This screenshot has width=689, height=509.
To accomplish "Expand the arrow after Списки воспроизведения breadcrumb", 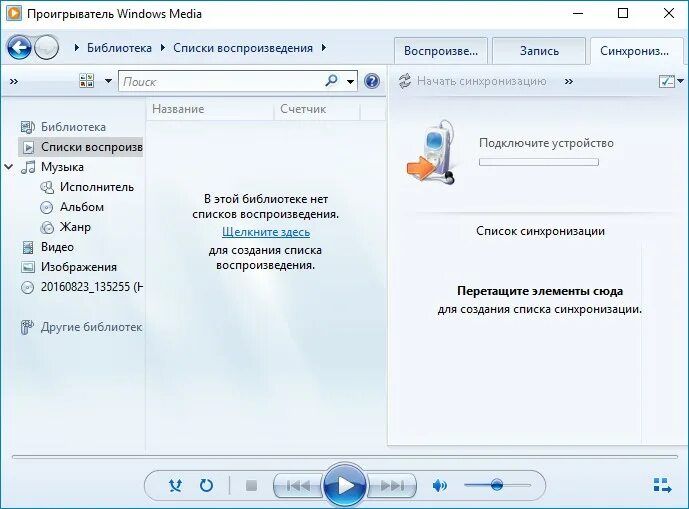I will click(324, 47).
